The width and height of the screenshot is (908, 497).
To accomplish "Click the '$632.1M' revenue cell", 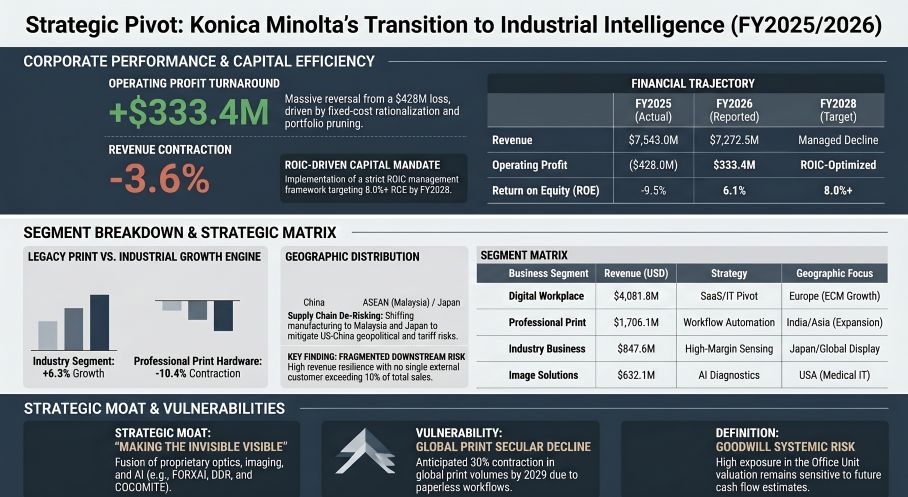I will tap(636, 375).
